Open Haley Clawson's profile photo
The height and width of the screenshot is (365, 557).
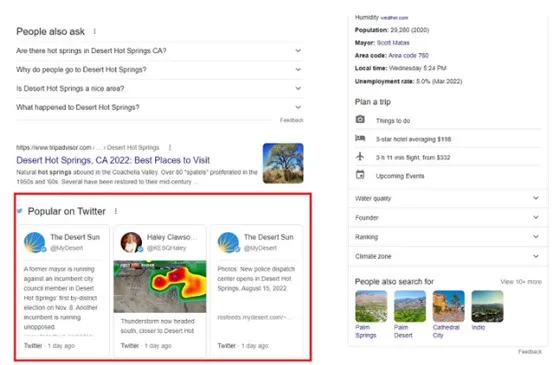[131, 242]
